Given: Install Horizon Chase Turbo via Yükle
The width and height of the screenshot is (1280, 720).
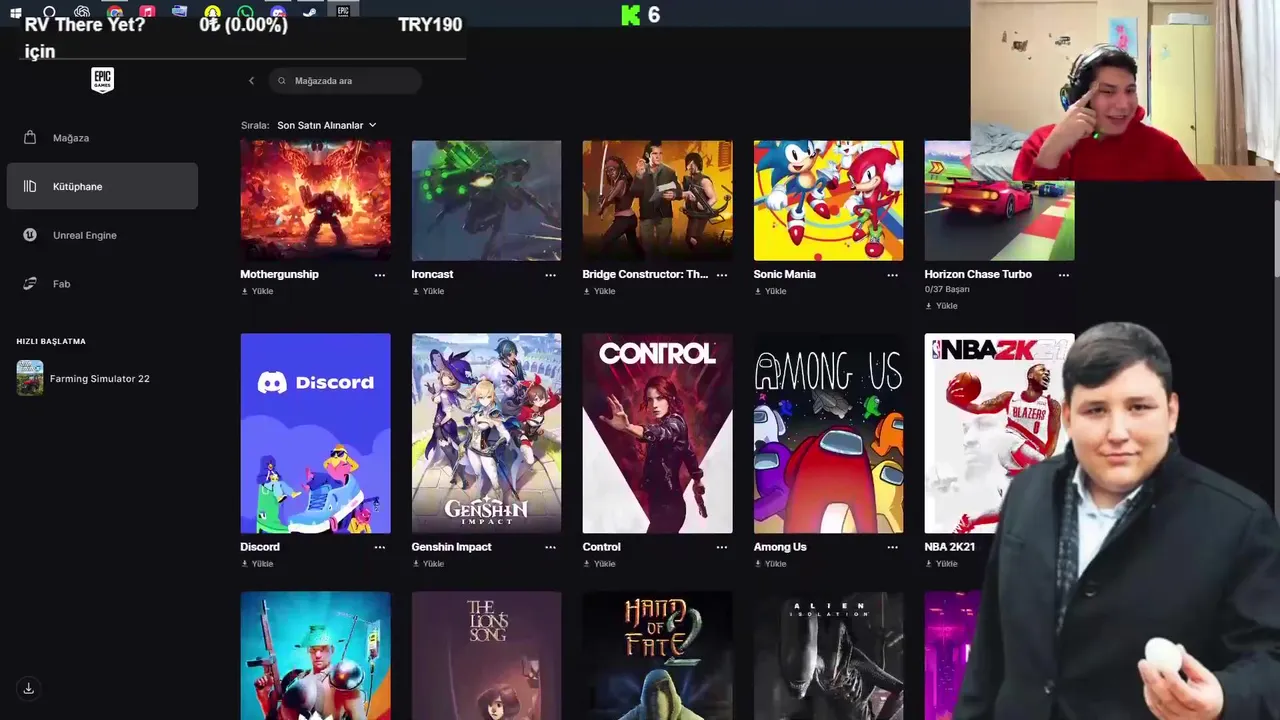Looking at the screenshot, I should point(941,306).
